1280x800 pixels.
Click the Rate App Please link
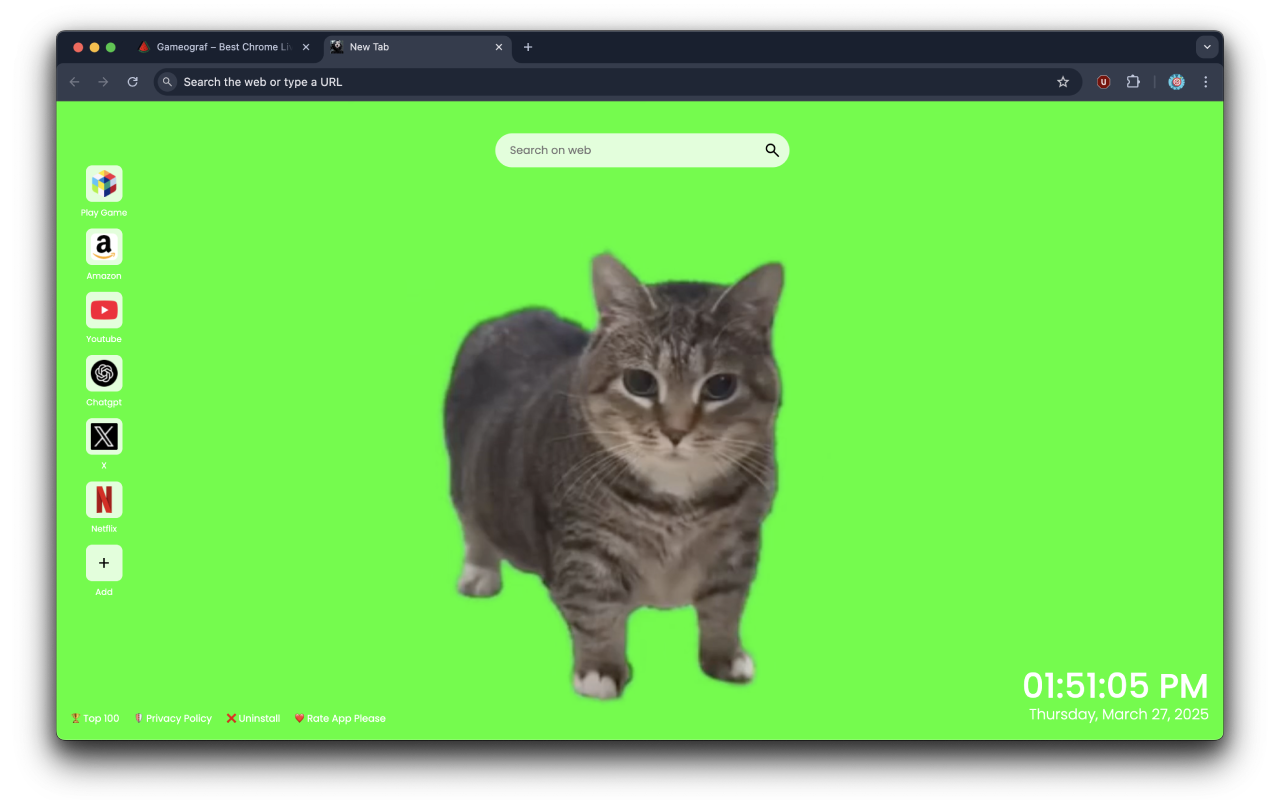(340, 718)
